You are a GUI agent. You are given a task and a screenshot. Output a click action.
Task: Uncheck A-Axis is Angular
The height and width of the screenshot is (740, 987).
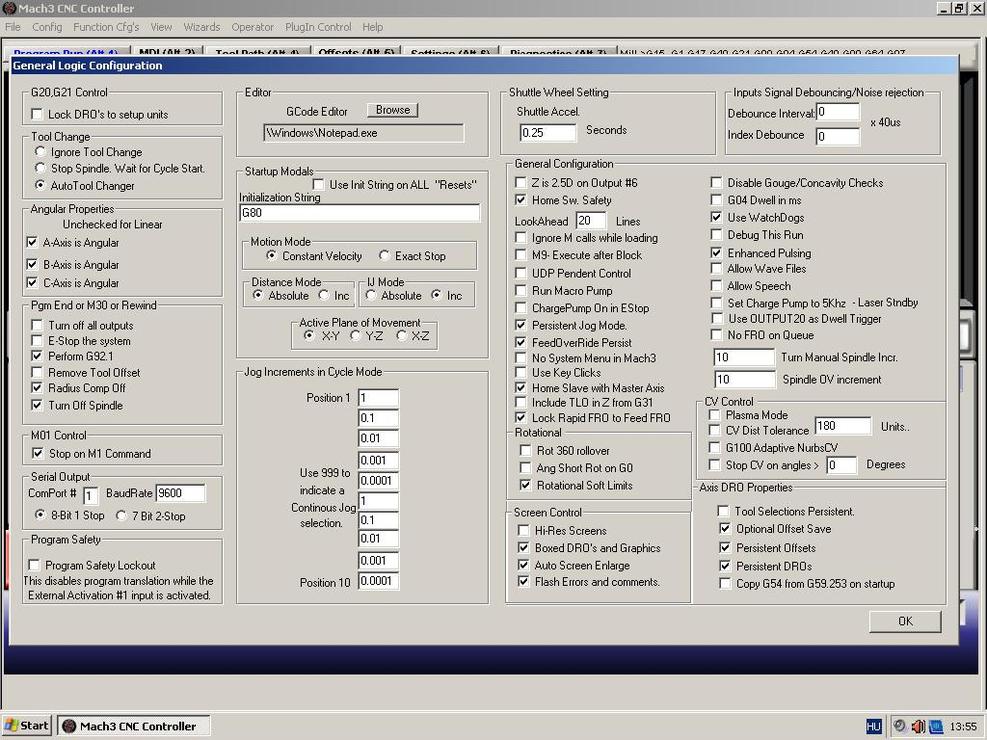point(34,243)
